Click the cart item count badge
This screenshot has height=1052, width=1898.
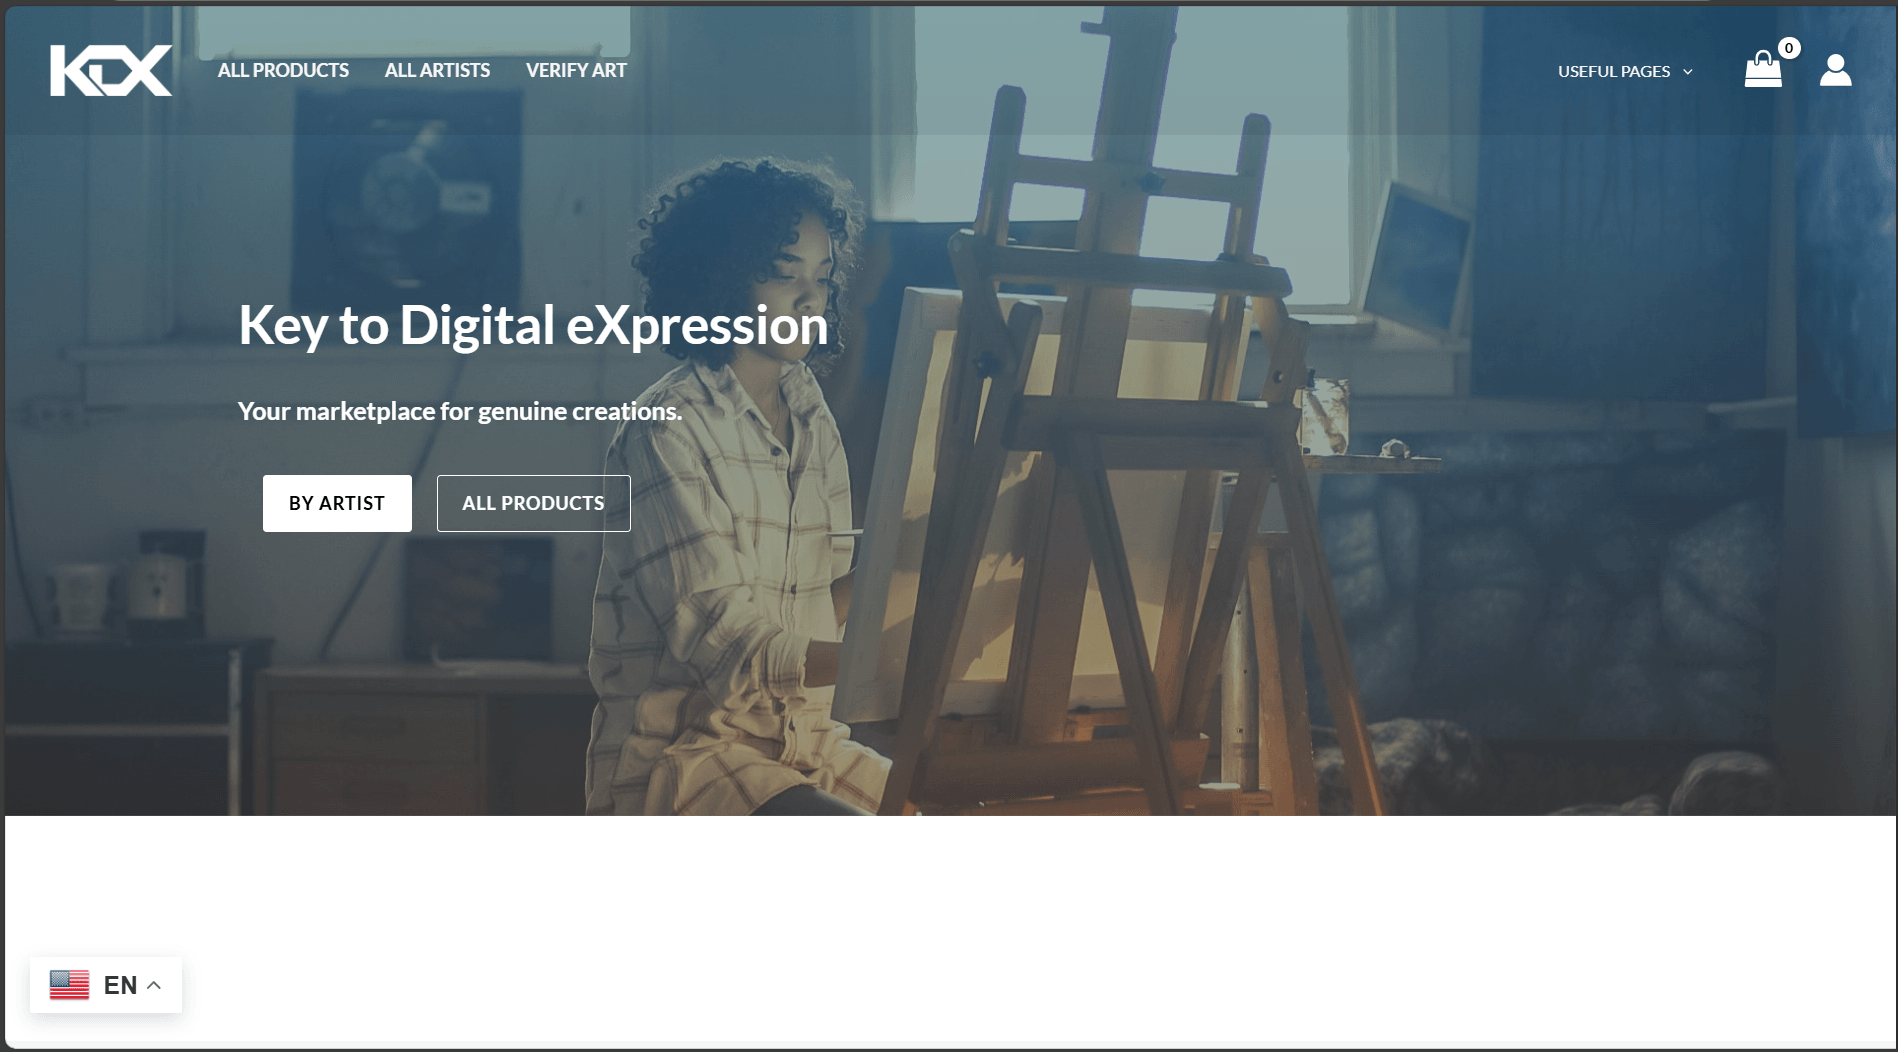[x=1789, y=48]
